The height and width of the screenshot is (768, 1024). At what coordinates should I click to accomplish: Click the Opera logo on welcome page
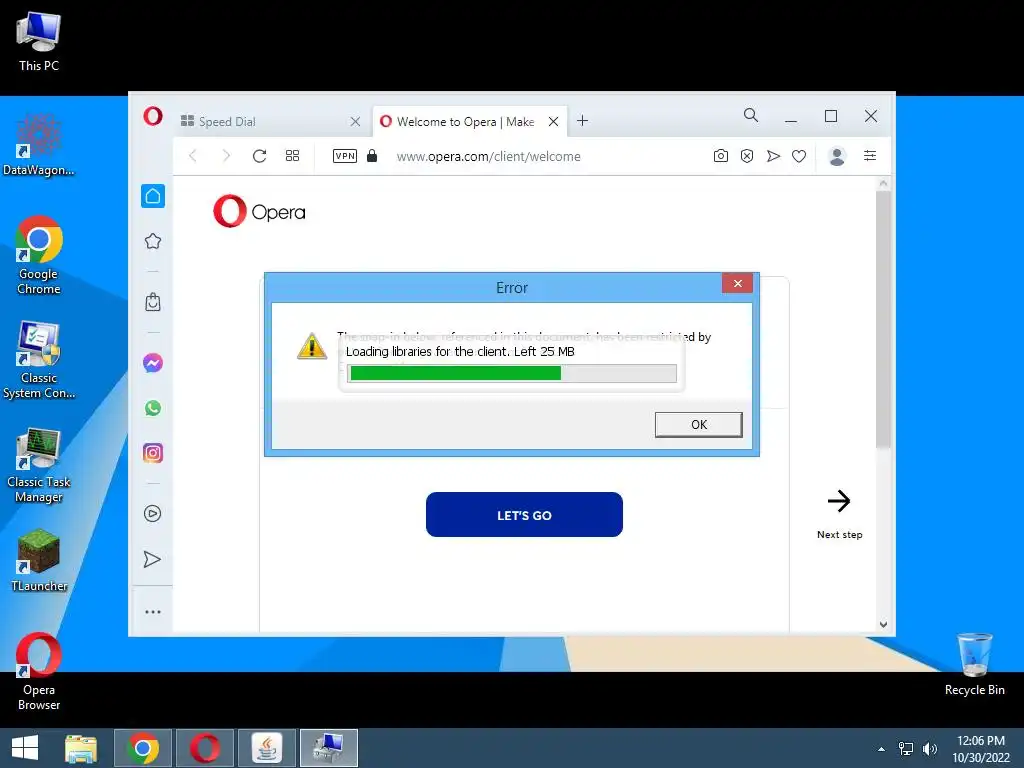coord(259,211)
